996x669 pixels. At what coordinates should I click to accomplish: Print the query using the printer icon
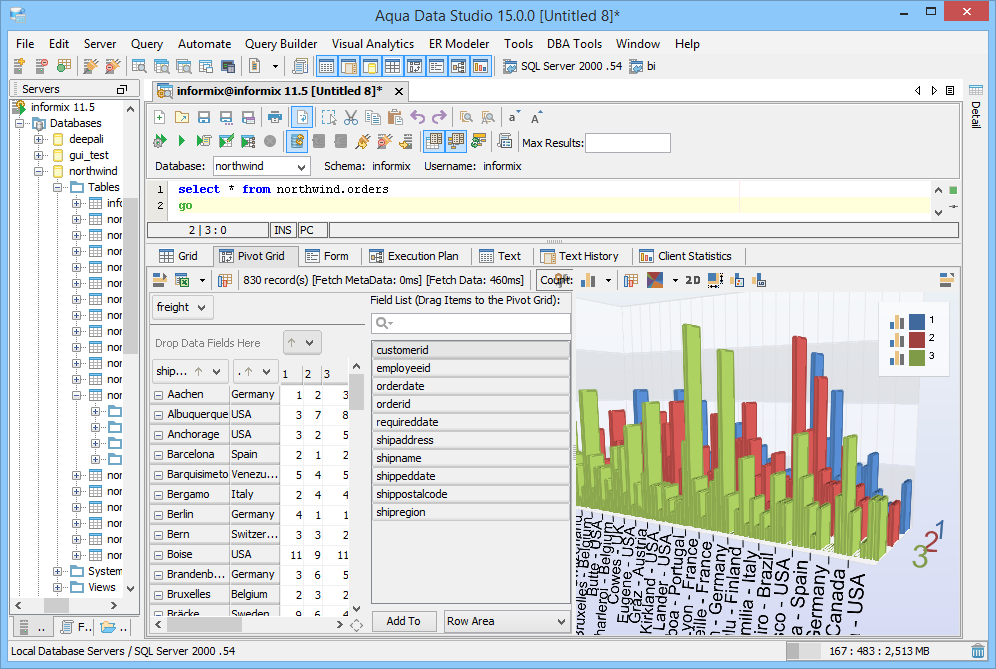(274, 118)
